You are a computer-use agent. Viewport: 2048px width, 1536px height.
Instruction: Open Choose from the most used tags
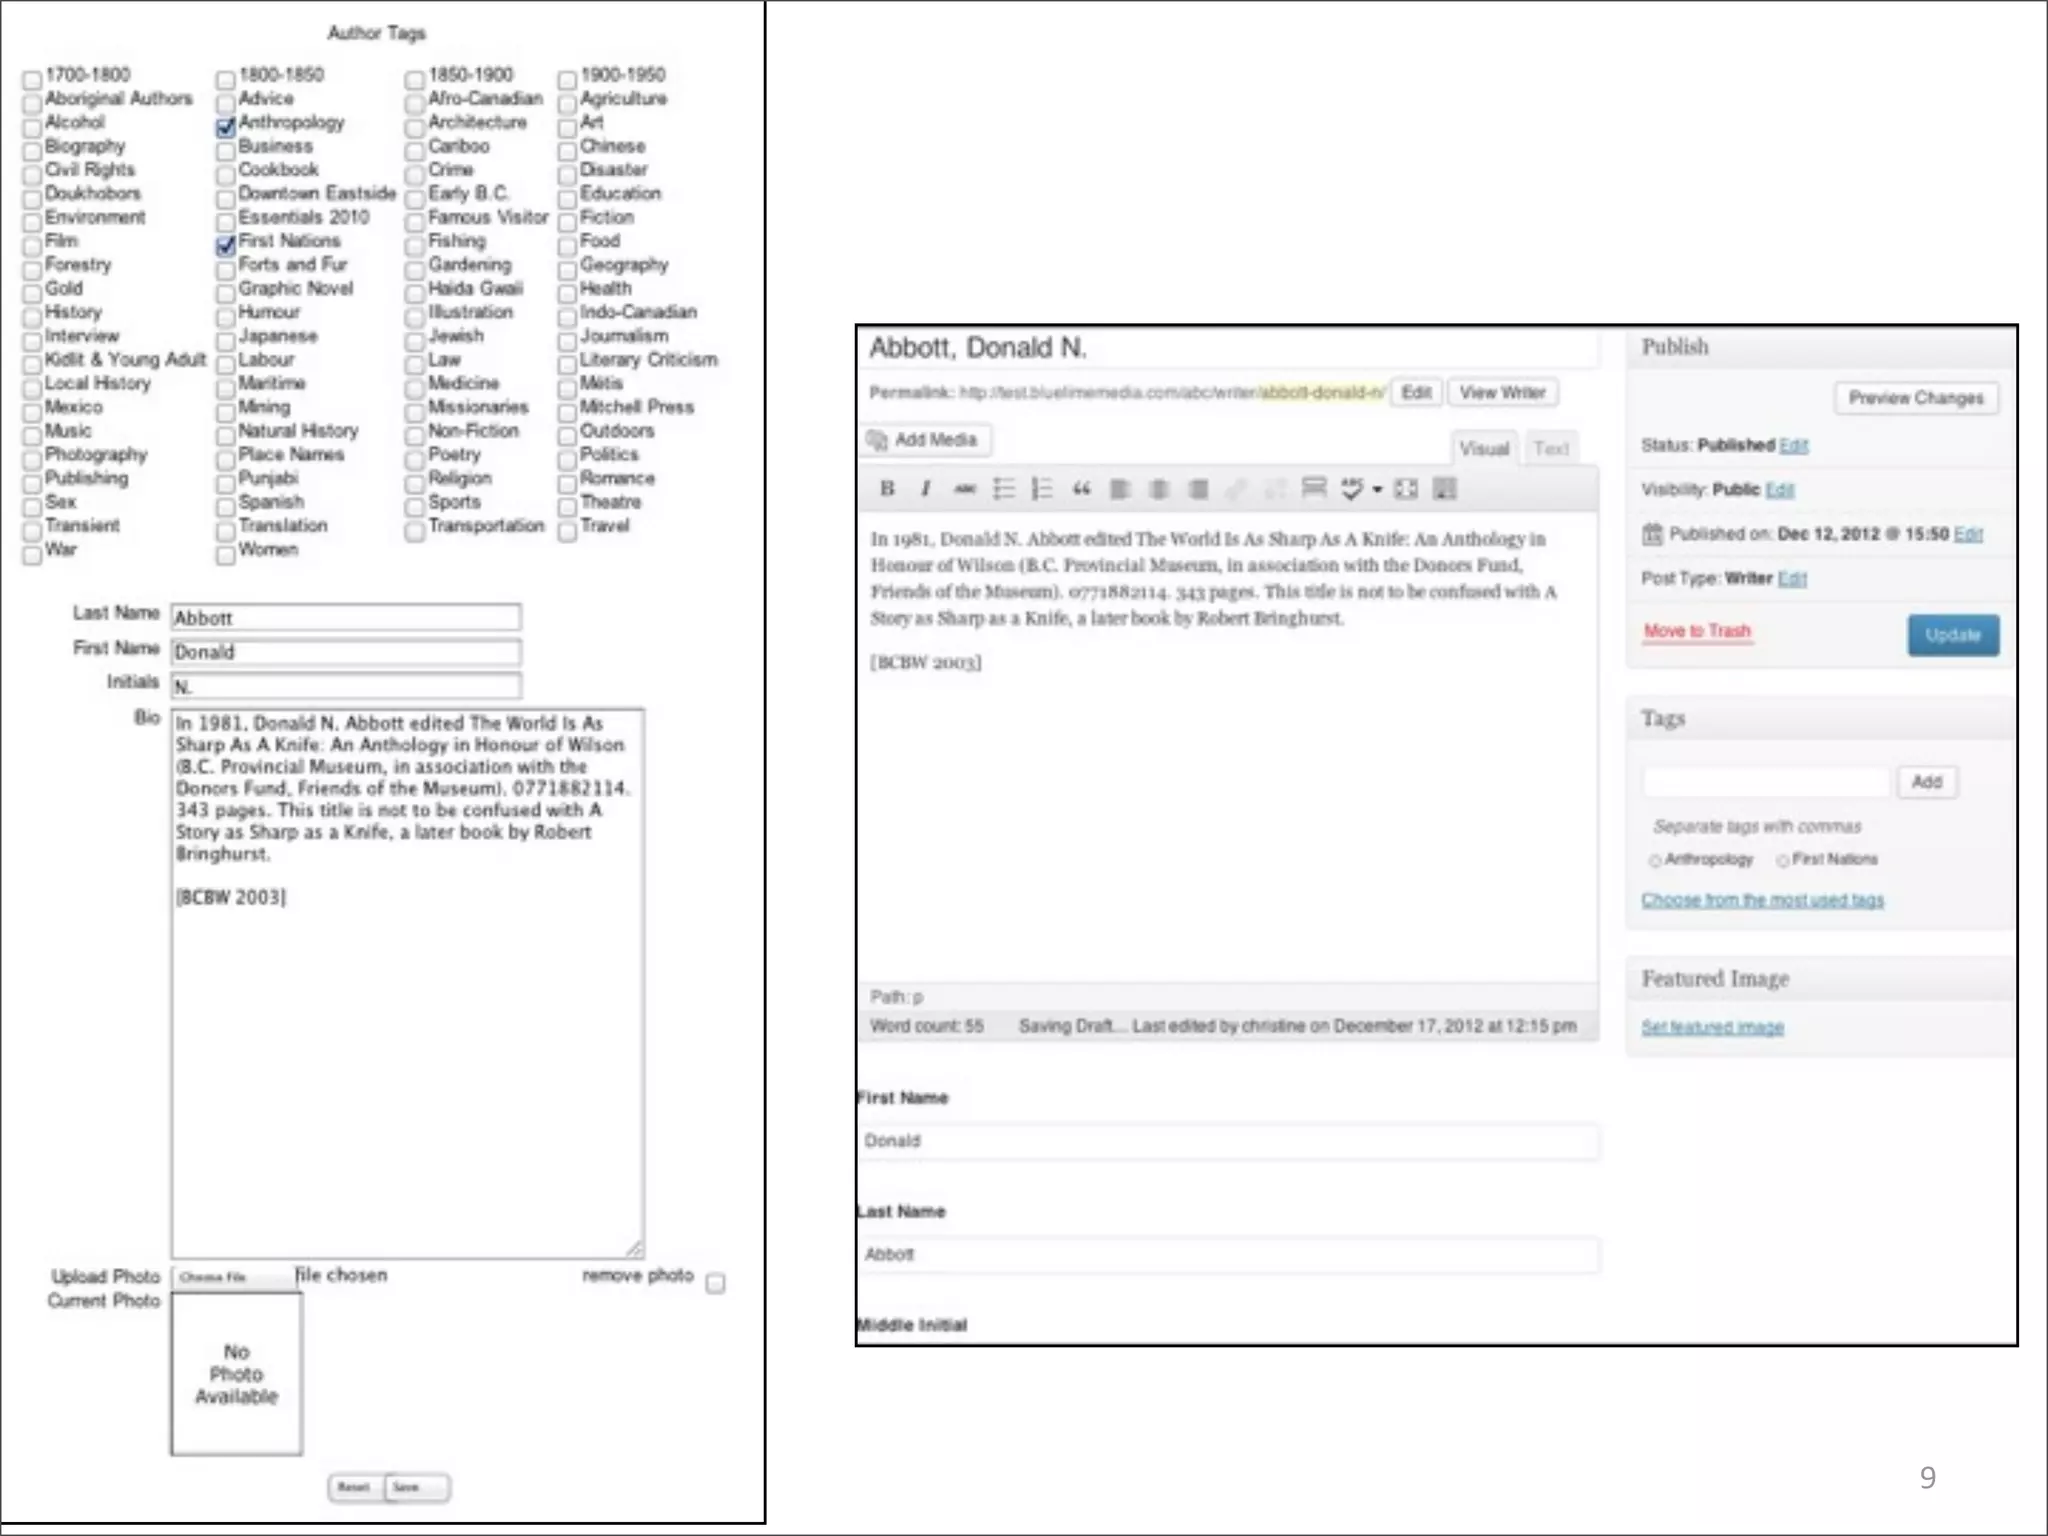point(1762,900)
